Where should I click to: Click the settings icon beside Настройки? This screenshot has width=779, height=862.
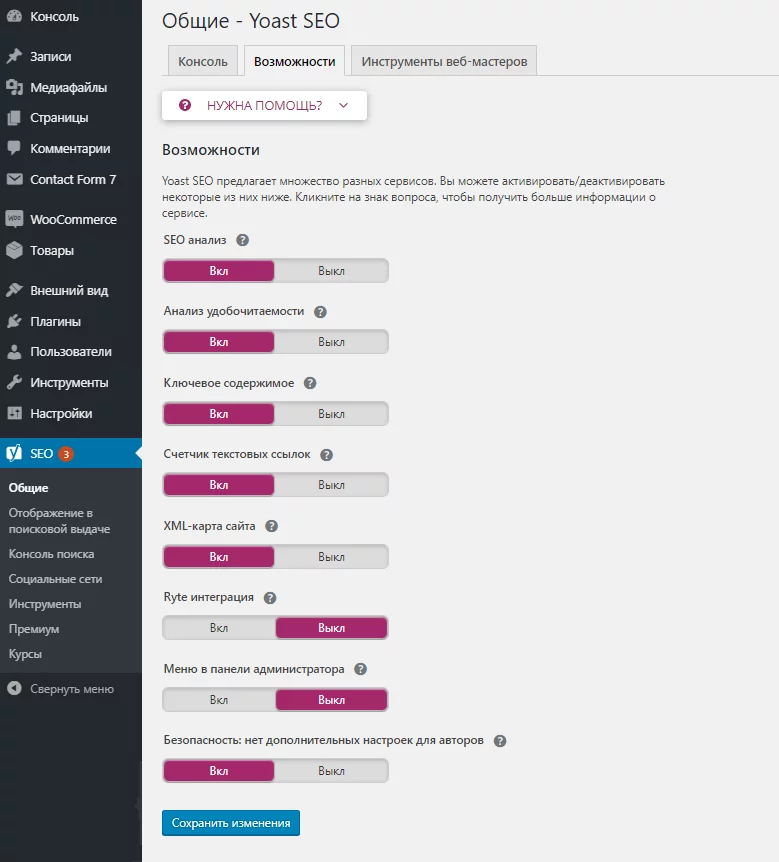14,413
